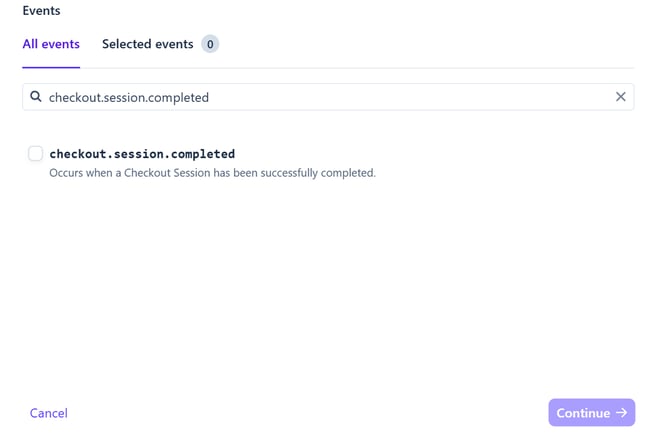
Task: Click the word Continue on the purple button
Action: 583,413
